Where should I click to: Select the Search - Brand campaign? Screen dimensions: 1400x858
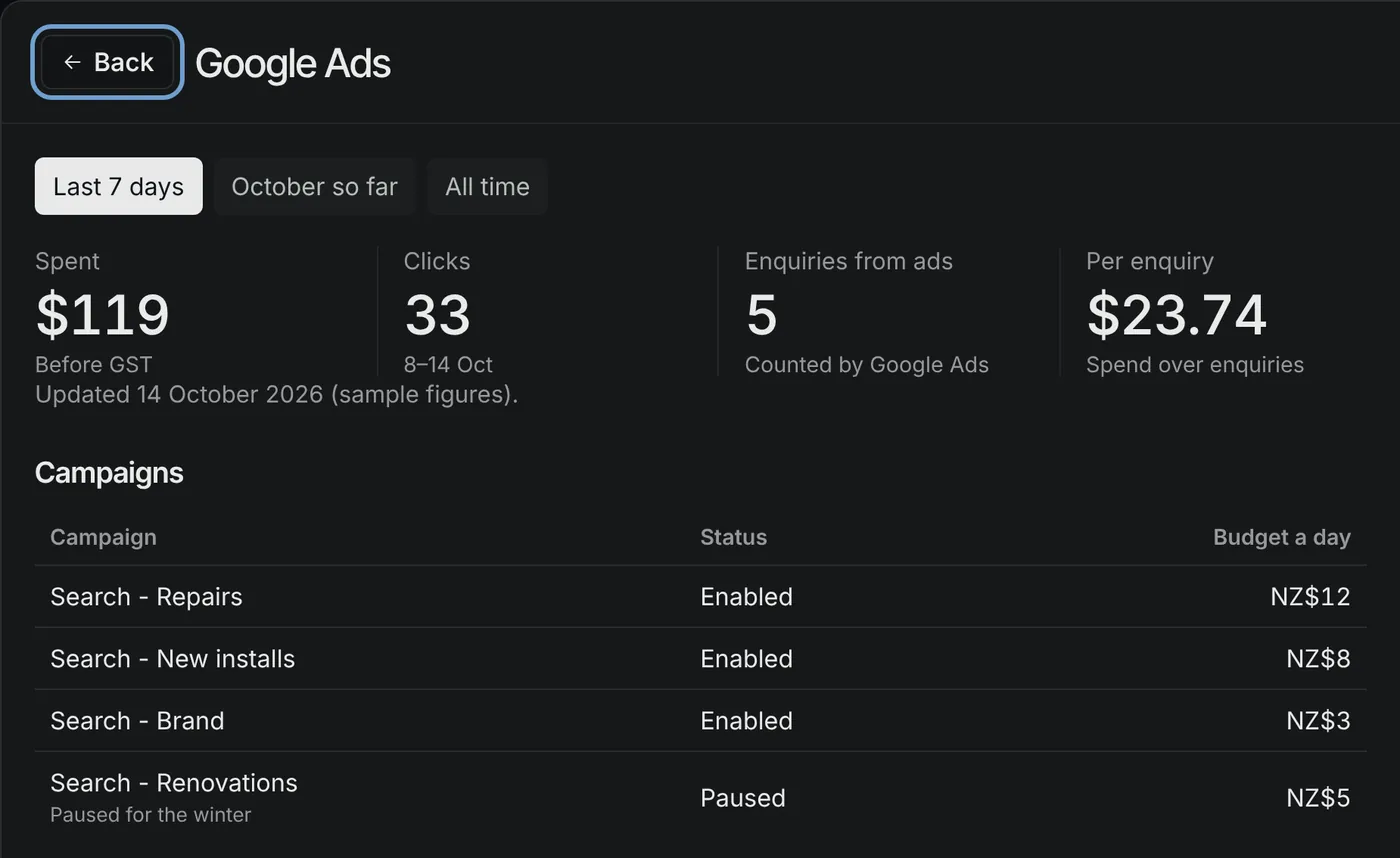(x=700, y=721)
